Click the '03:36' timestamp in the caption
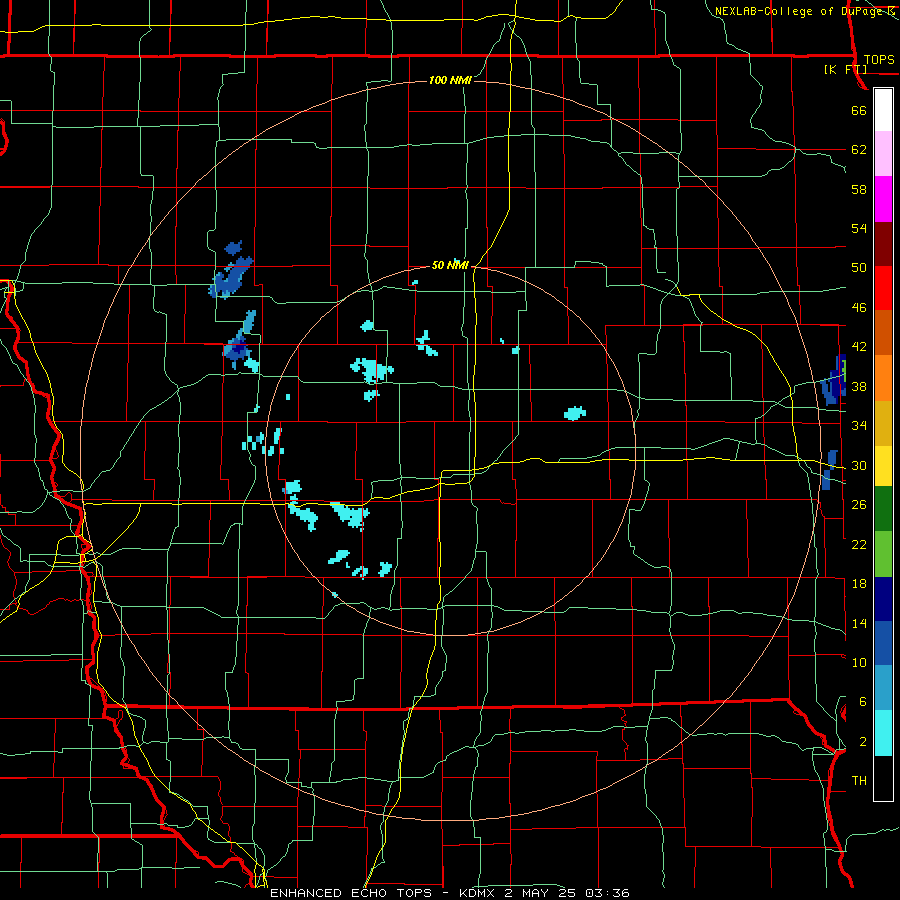Screen dimensions: 900x900 click(x=607, y=893)
